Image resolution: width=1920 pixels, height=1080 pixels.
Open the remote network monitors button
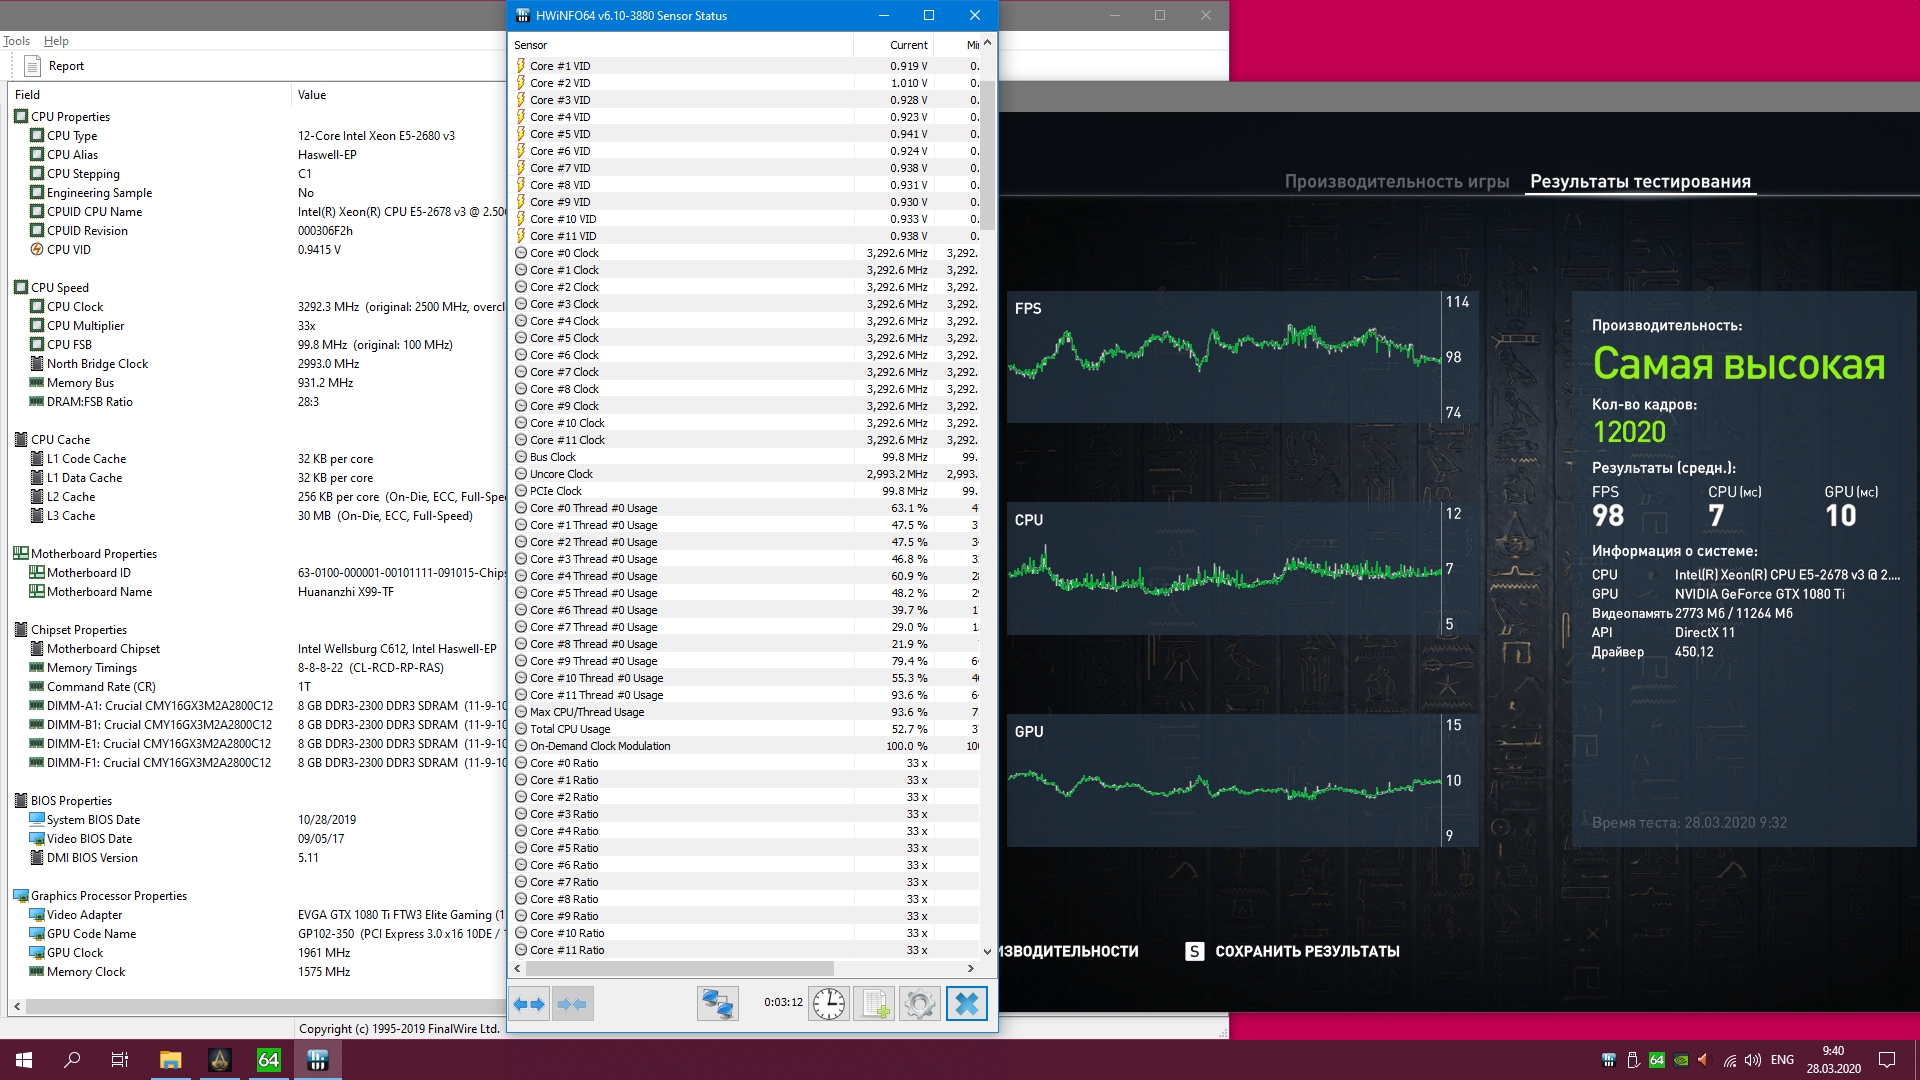(717, 1004)
